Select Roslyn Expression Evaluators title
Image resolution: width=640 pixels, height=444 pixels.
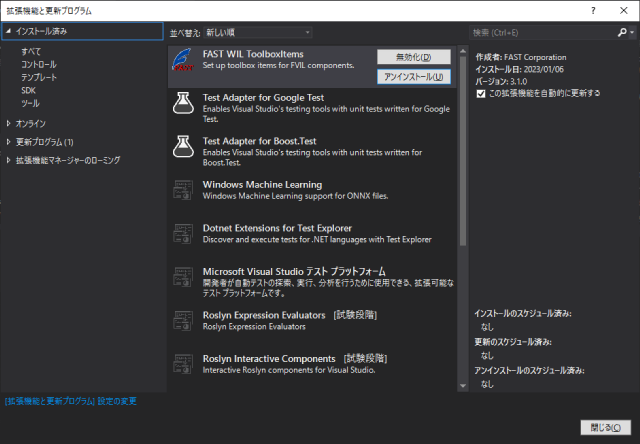264,315
